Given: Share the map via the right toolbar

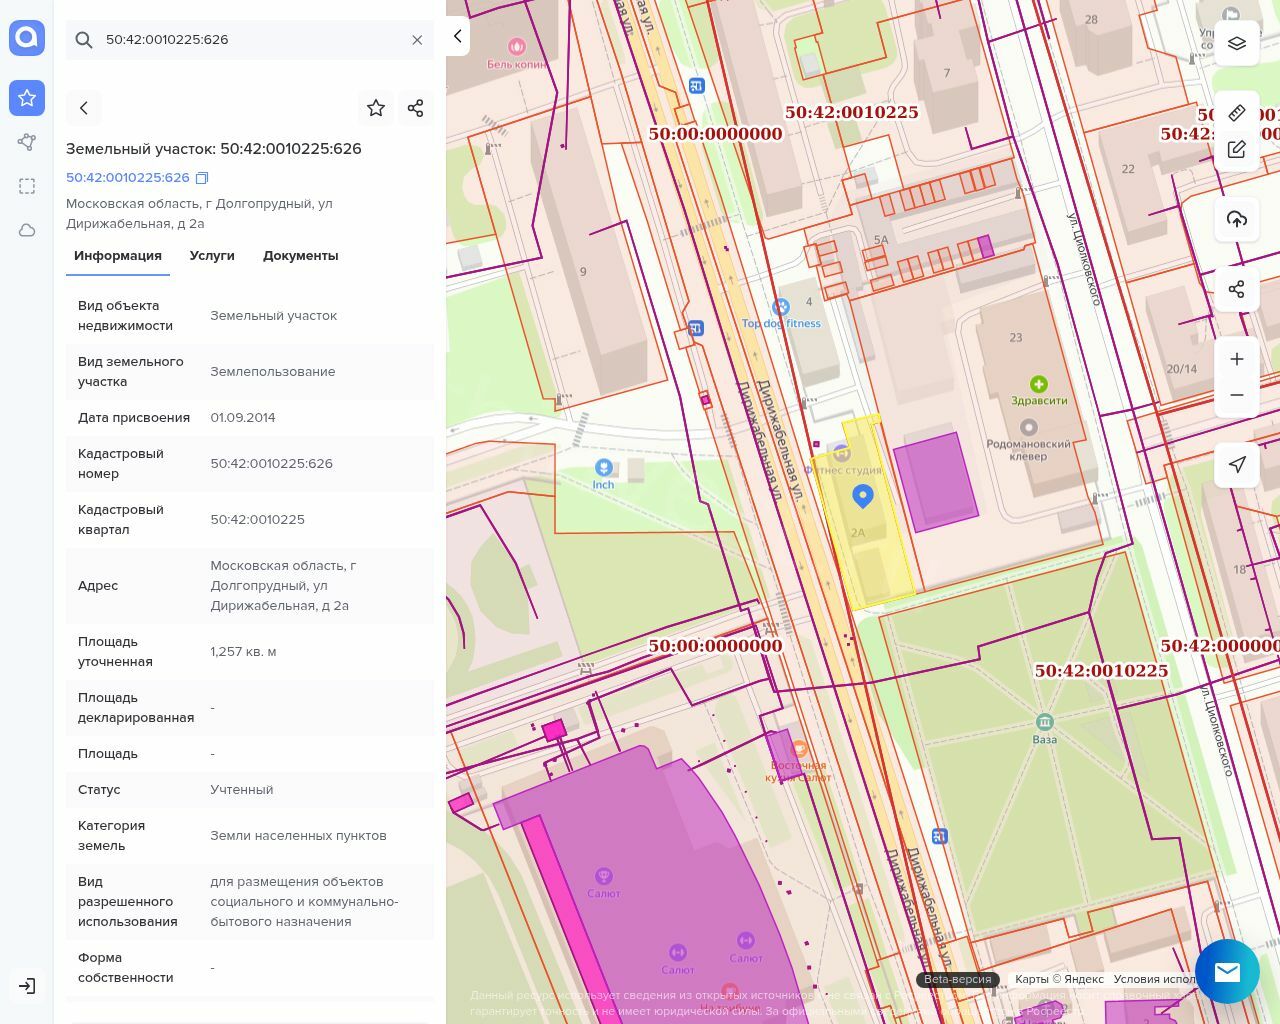Looking at the screenshot, I should pos(1237,289).
